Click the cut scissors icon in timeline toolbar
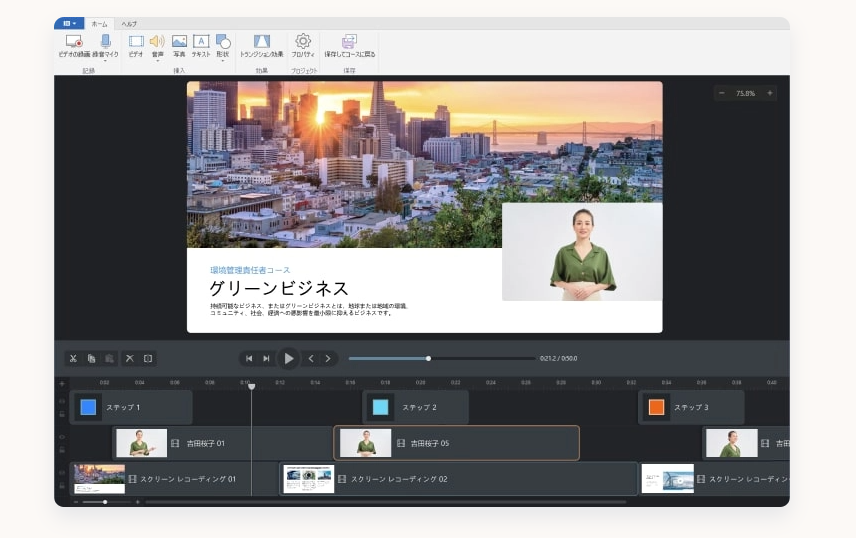 click(74, 358)
